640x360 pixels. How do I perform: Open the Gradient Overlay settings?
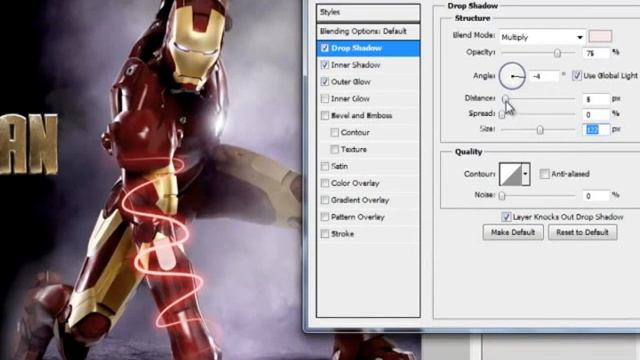click(x=360, y=200)
